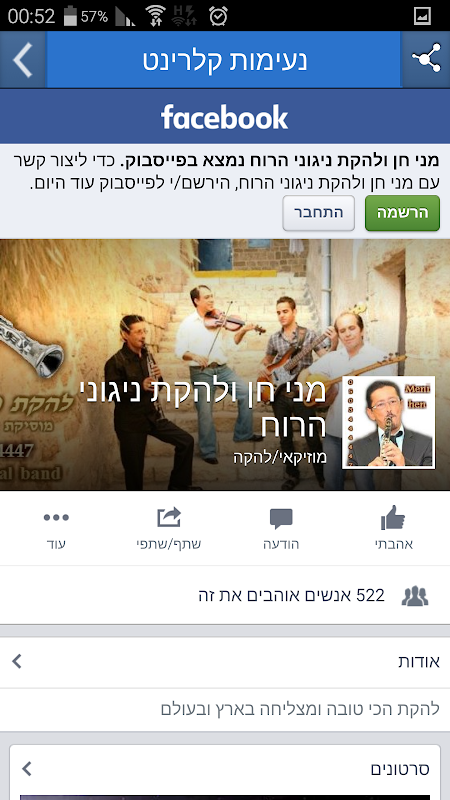The width and height of the screenshot is (450, 800).
Task: Click the התחבר login button
Action: click(319, 213)
